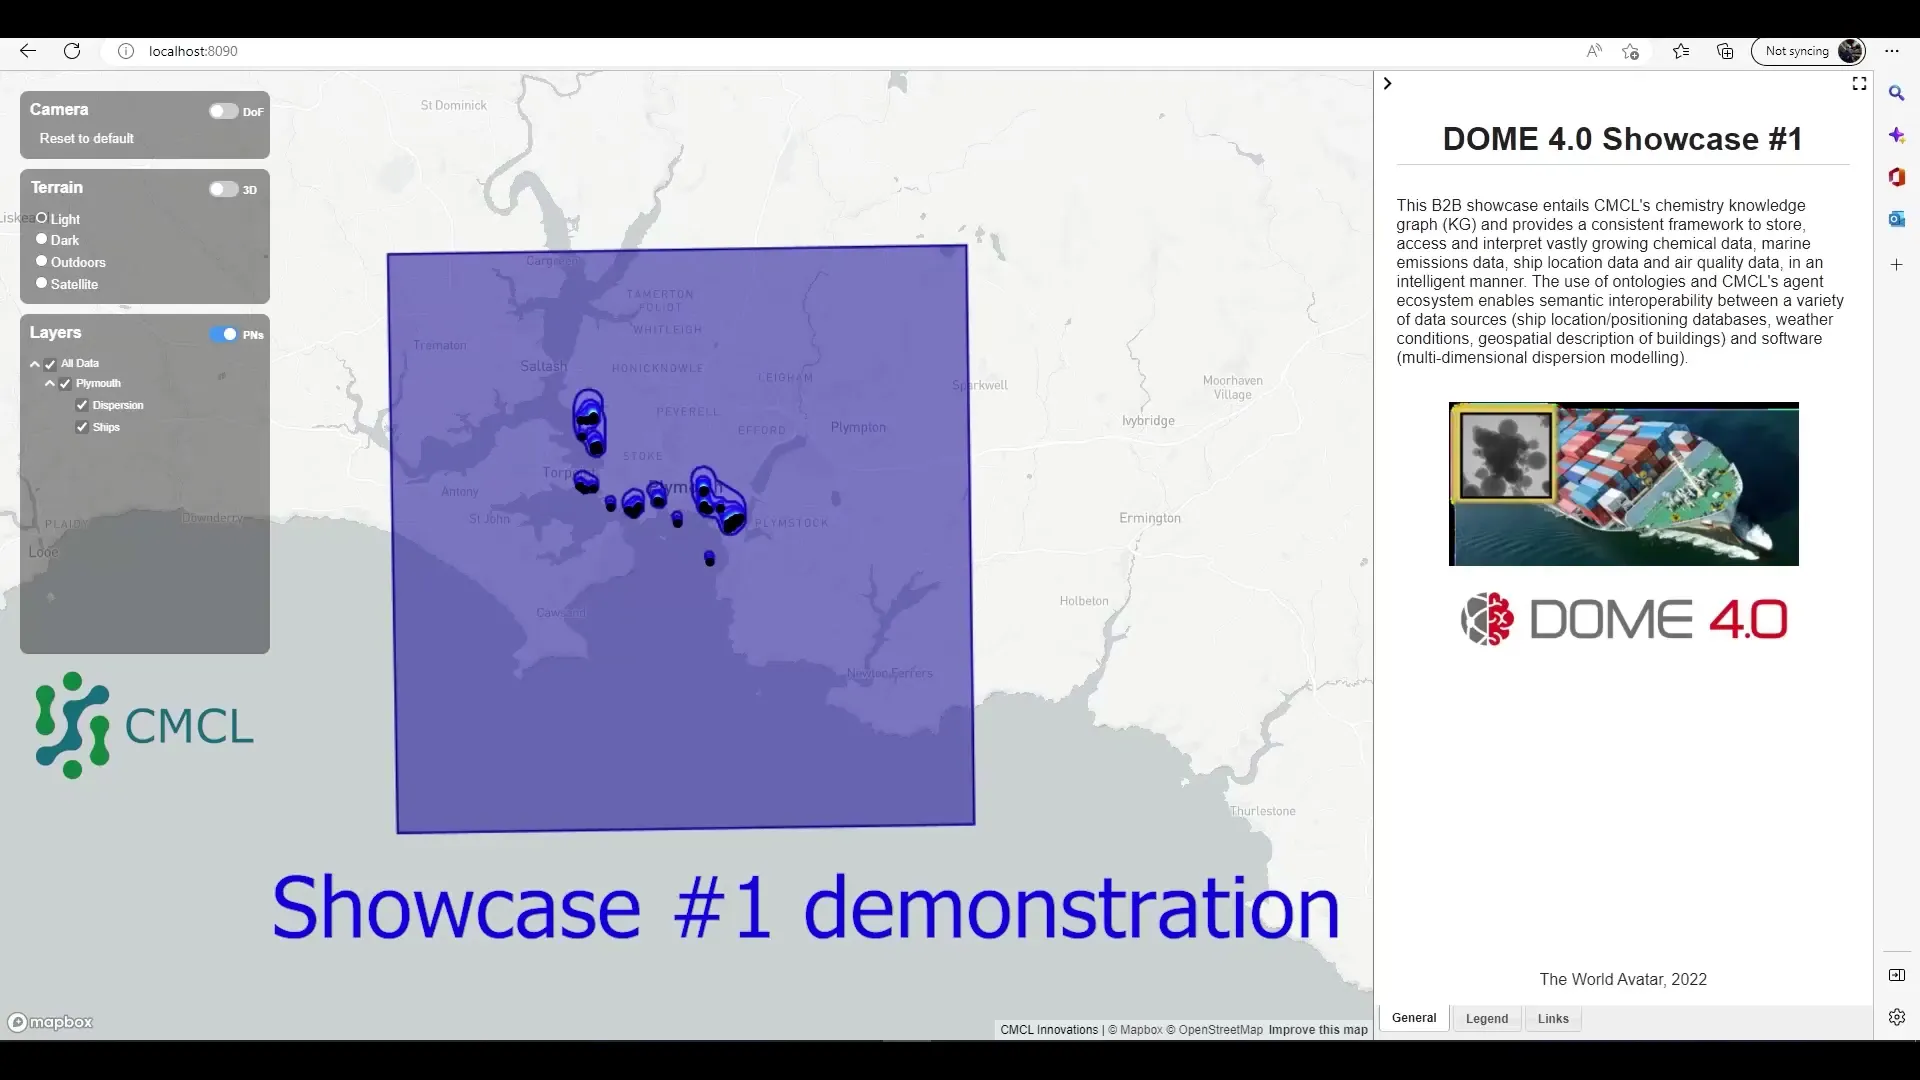The image size is (1920, 1080).
Task: Switch to the Links tab
Action: pyautogui.click(x=1553, y=1019)
